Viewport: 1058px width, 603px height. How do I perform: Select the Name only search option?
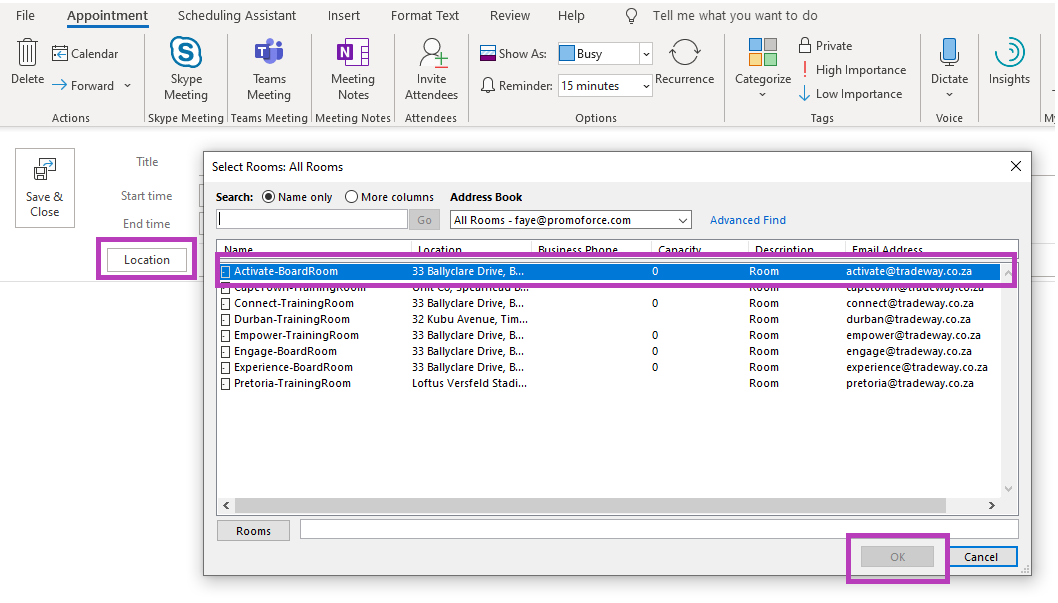(268, 196)
